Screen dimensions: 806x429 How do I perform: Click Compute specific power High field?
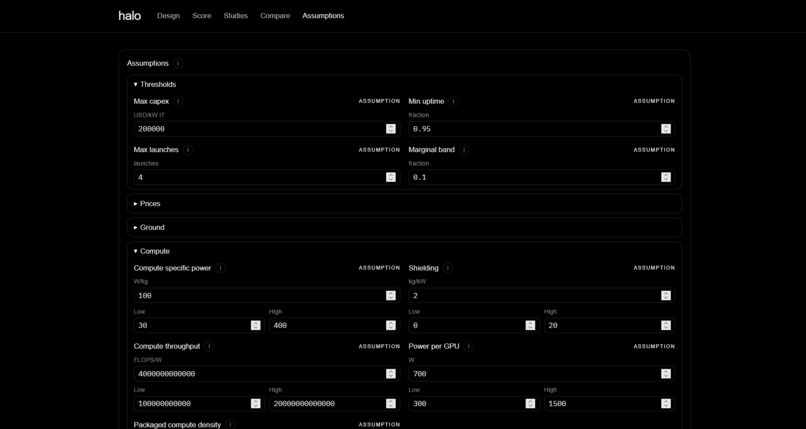pos(335,325)
